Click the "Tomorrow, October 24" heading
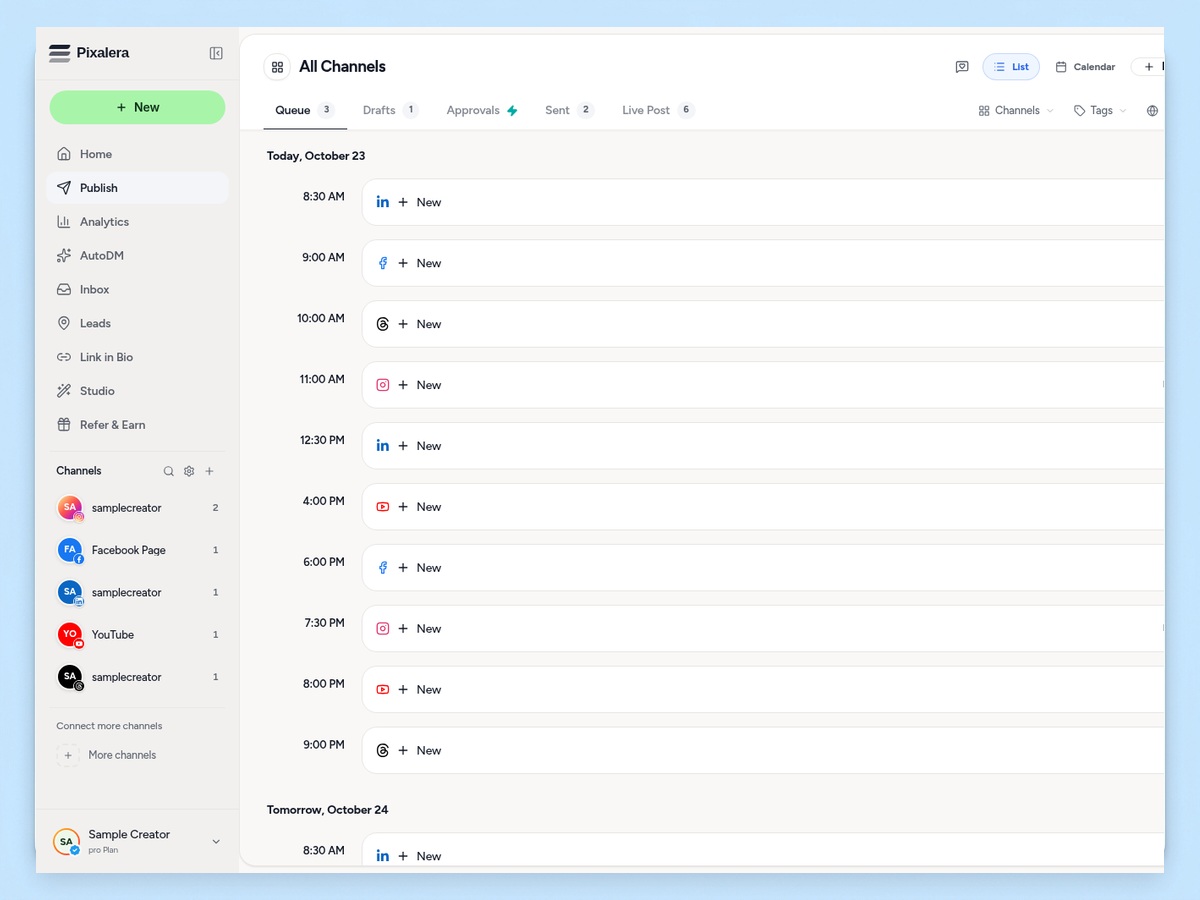Image resolution: width=1200 pixels, height=900 pixels. click(x=327, y=810)
